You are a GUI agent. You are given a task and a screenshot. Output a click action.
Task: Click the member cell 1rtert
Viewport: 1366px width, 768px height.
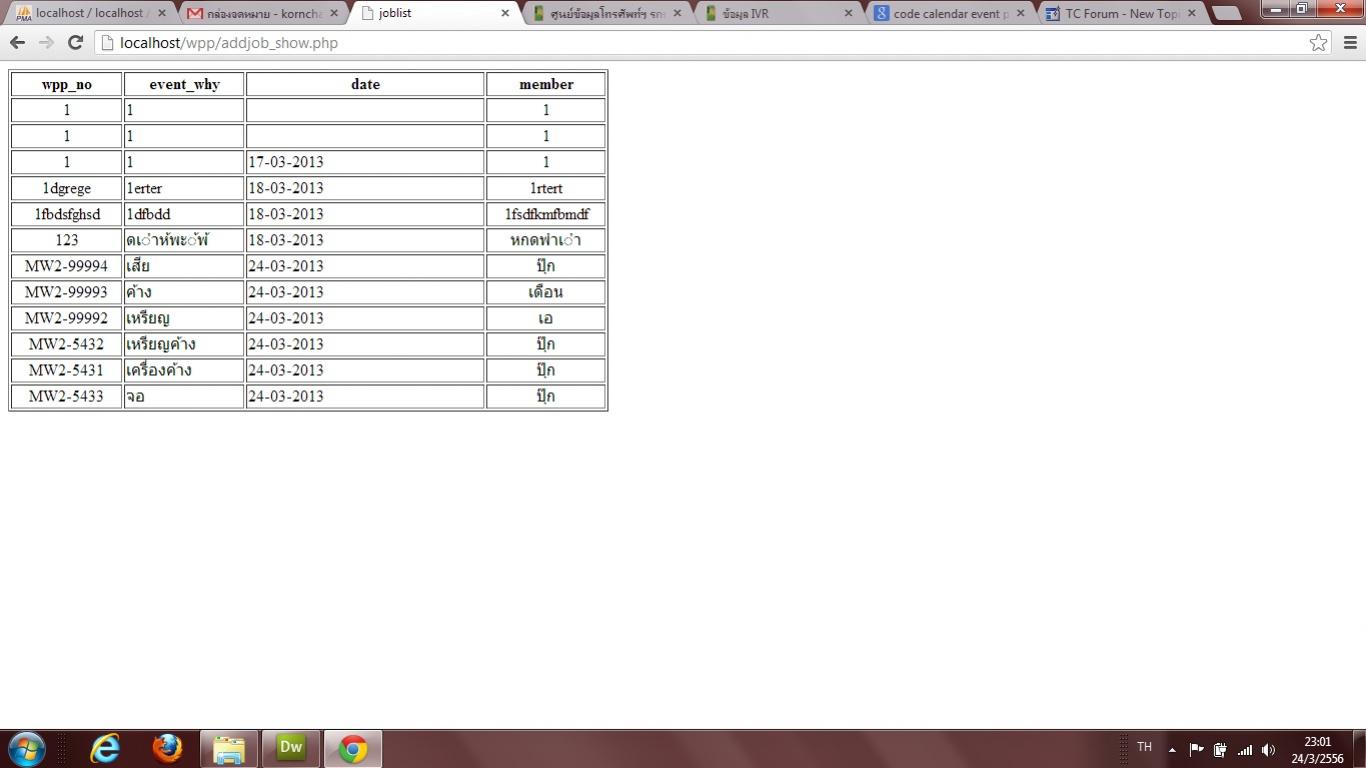tap(546, 188)
